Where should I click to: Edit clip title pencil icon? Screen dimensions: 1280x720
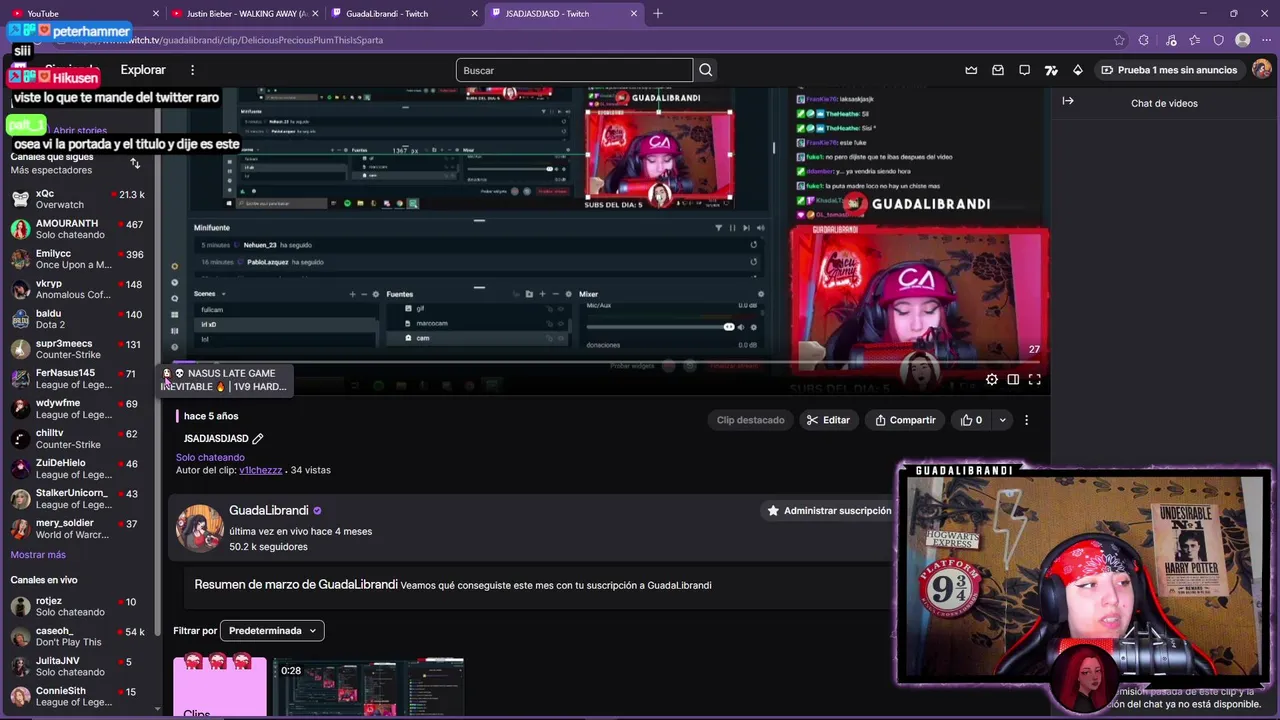click(x=258, y=438)
